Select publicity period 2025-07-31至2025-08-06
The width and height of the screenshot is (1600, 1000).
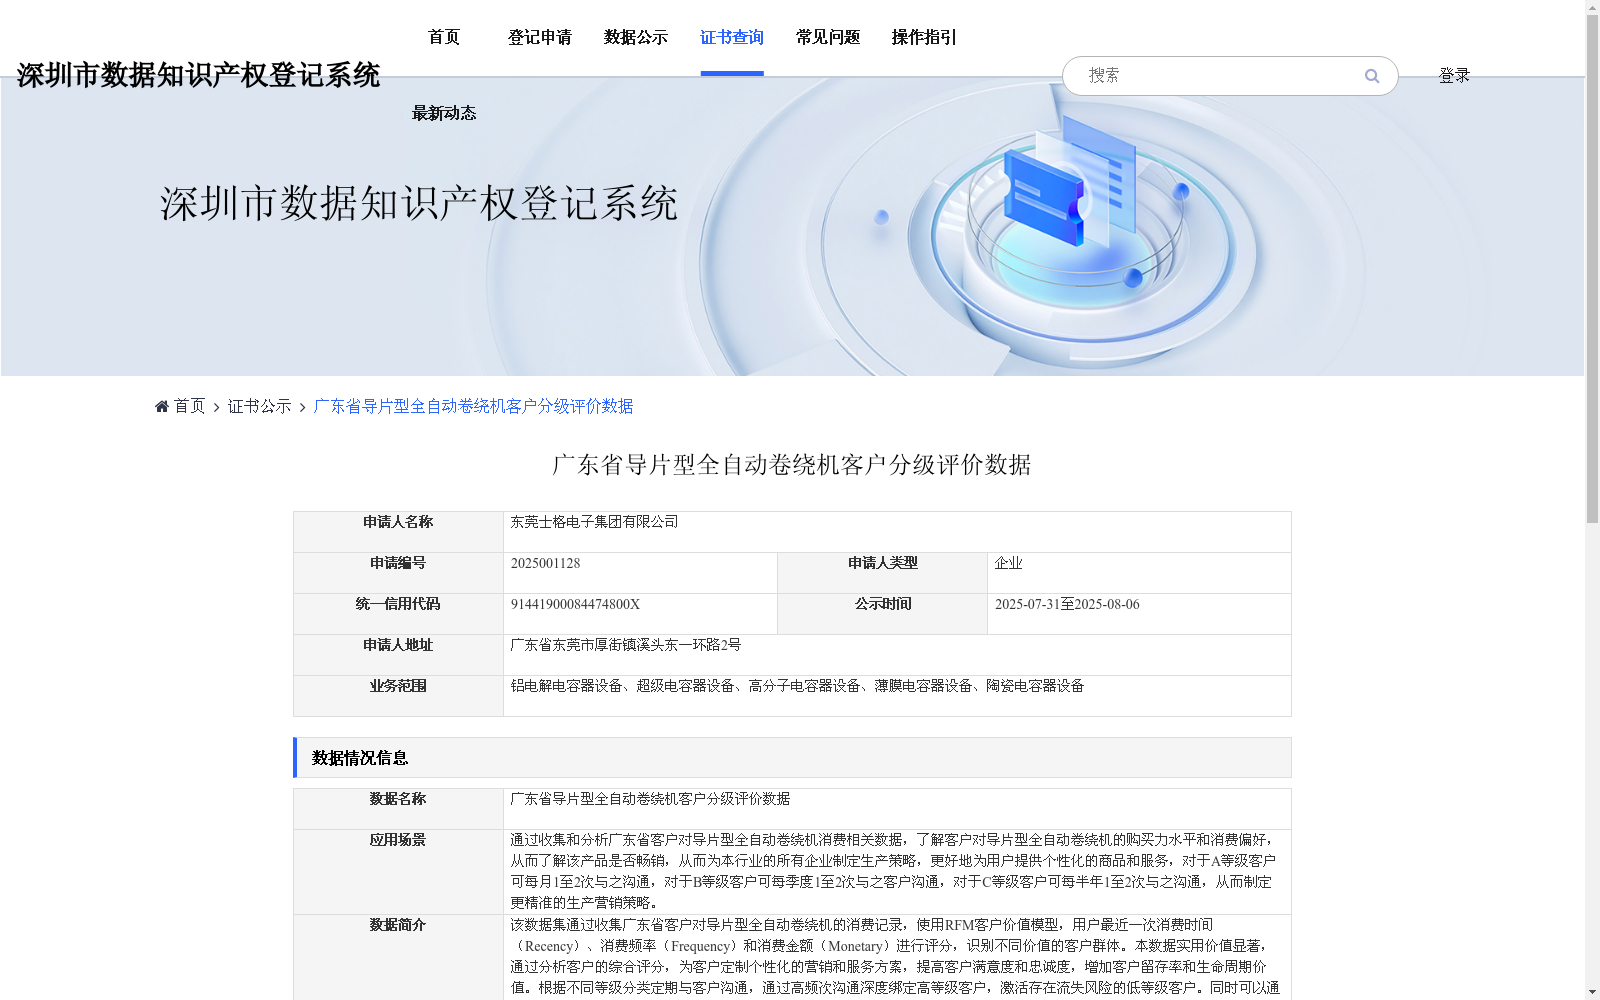(x=1067, y=604)
